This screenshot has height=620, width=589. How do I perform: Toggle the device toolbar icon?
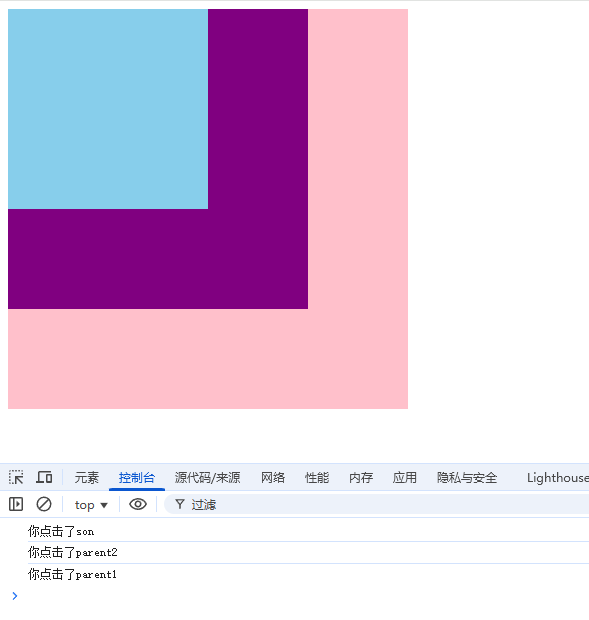(x=44, y=477)
